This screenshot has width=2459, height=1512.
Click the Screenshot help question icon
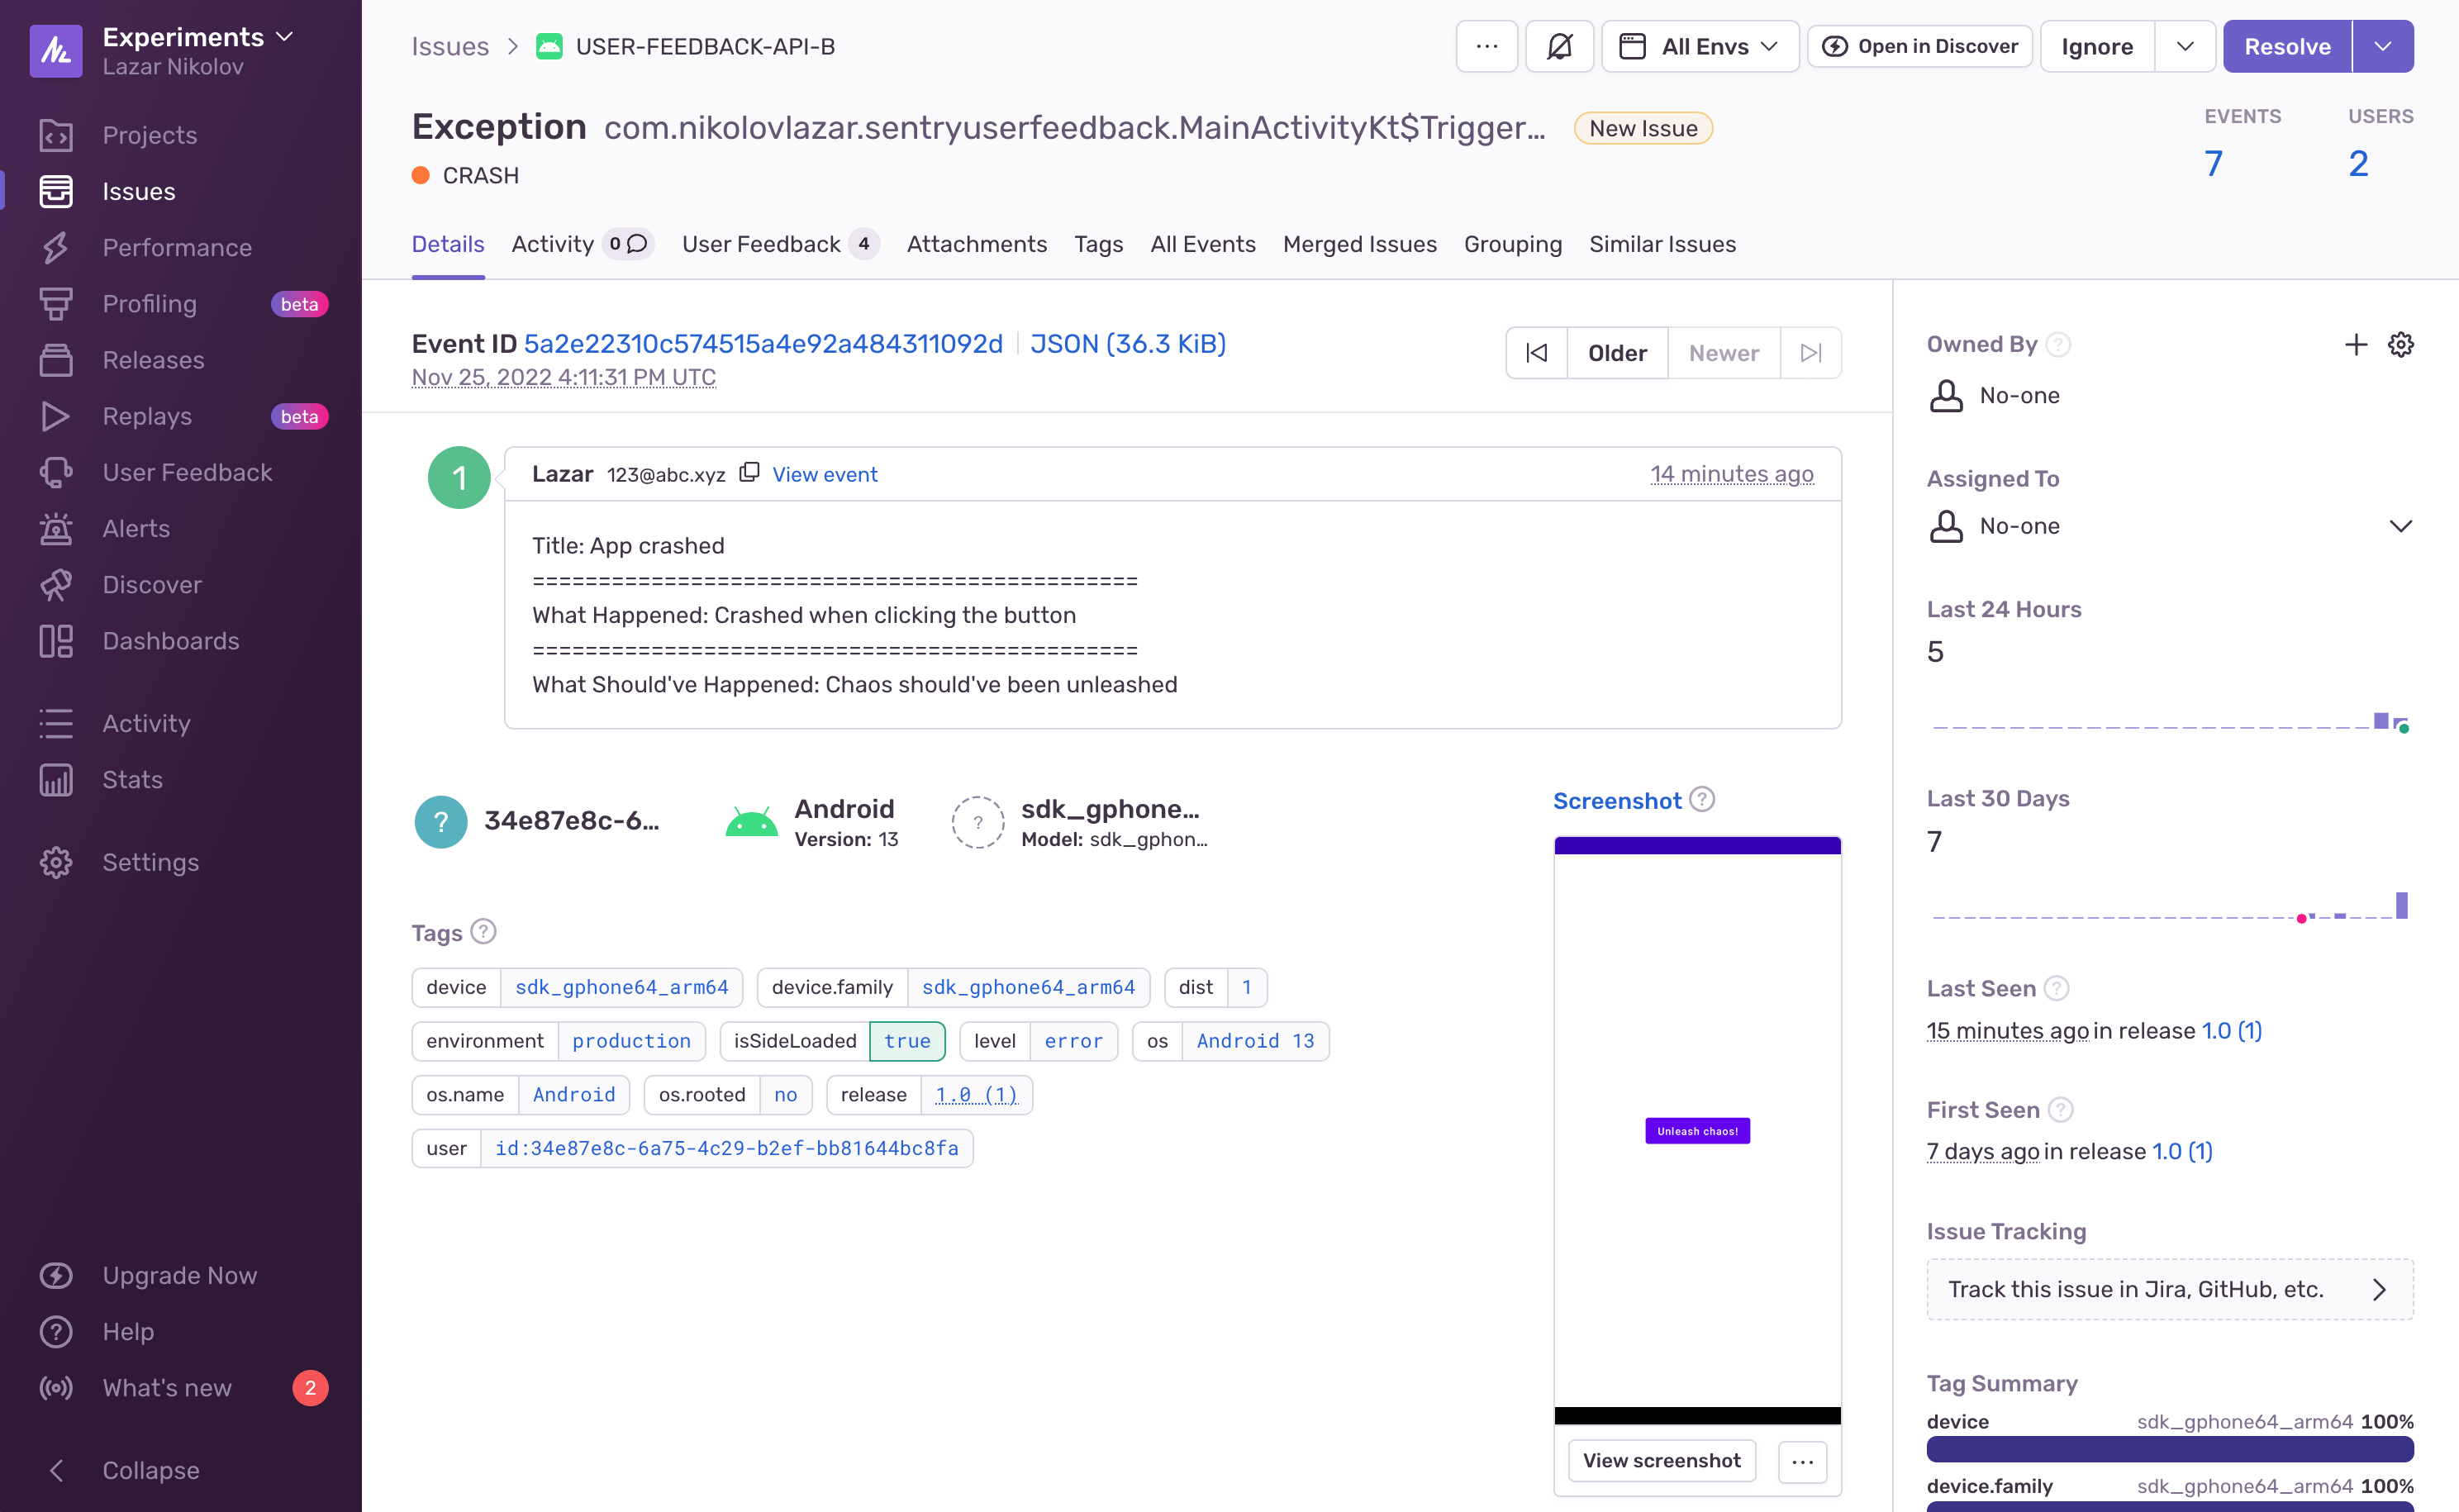1702,800
